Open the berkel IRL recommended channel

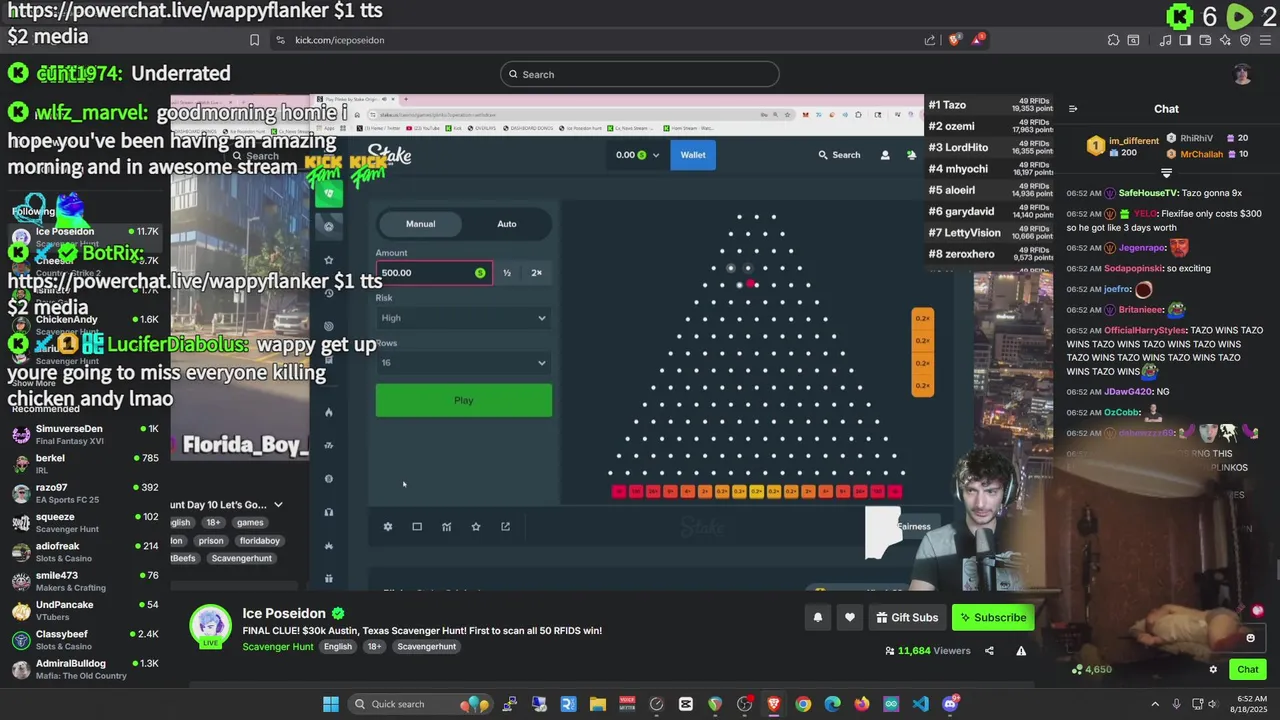pos(84,465)
